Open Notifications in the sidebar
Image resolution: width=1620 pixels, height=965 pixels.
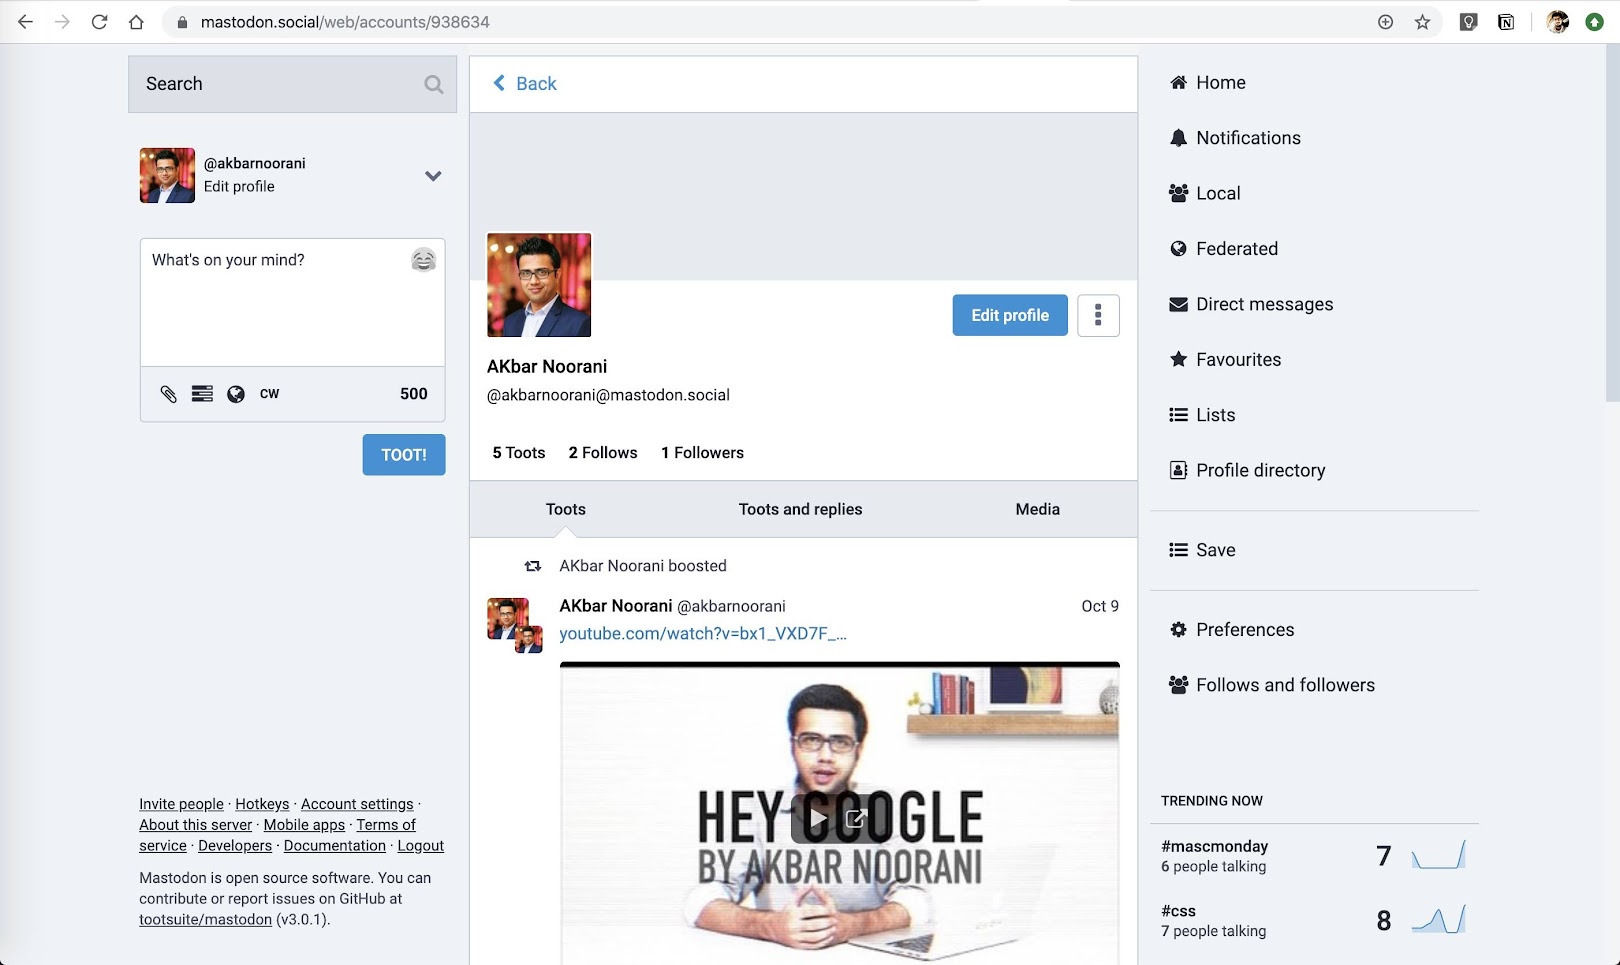1235,138
